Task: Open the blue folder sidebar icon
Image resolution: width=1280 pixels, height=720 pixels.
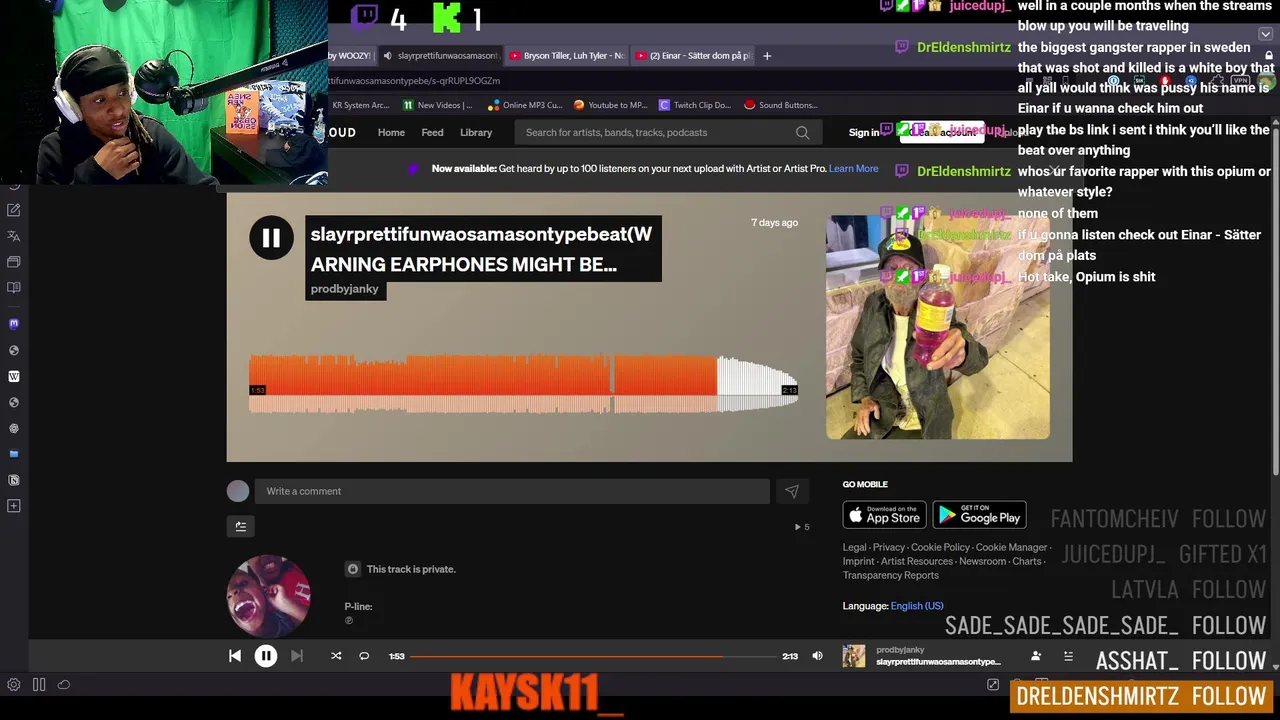Action: point(14,454)
